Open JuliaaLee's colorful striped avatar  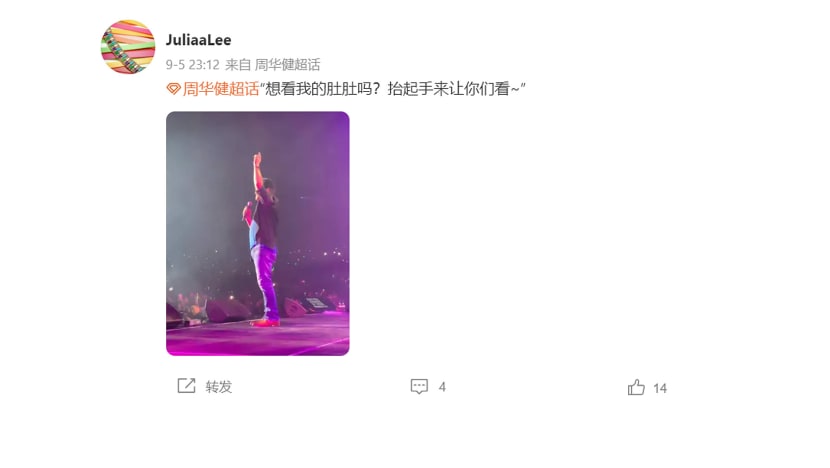tap(128, 47)
